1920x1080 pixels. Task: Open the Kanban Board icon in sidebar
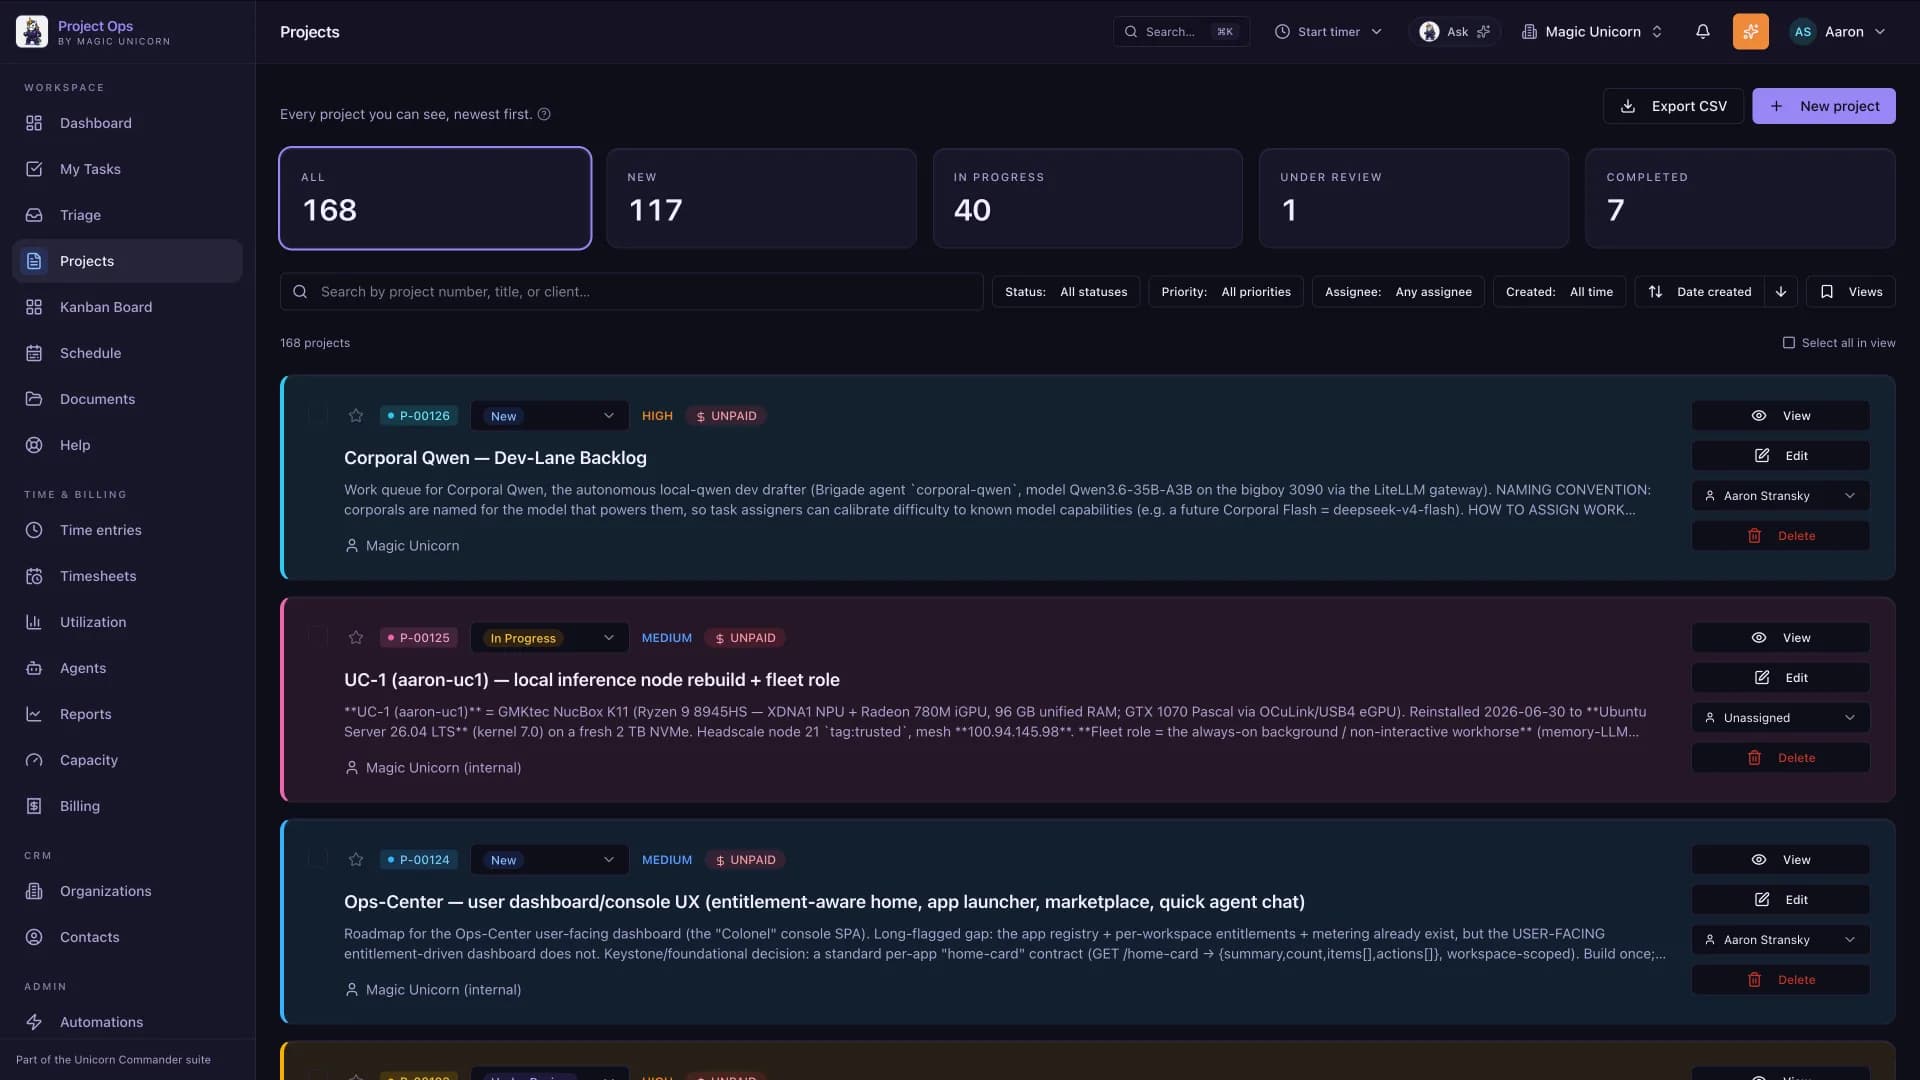[x=34, y=307]
